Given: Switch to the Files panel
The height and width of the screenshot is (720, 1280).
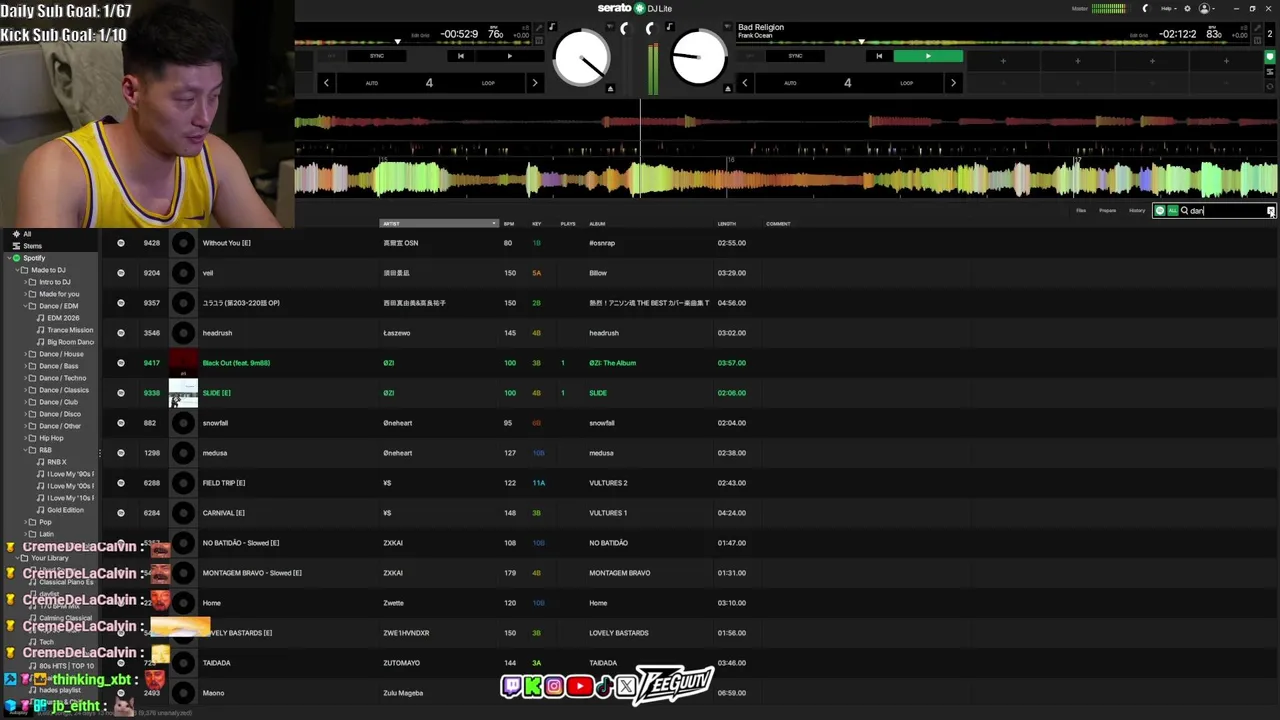Looking at the screenshot, I should [x=1081, y=210].
